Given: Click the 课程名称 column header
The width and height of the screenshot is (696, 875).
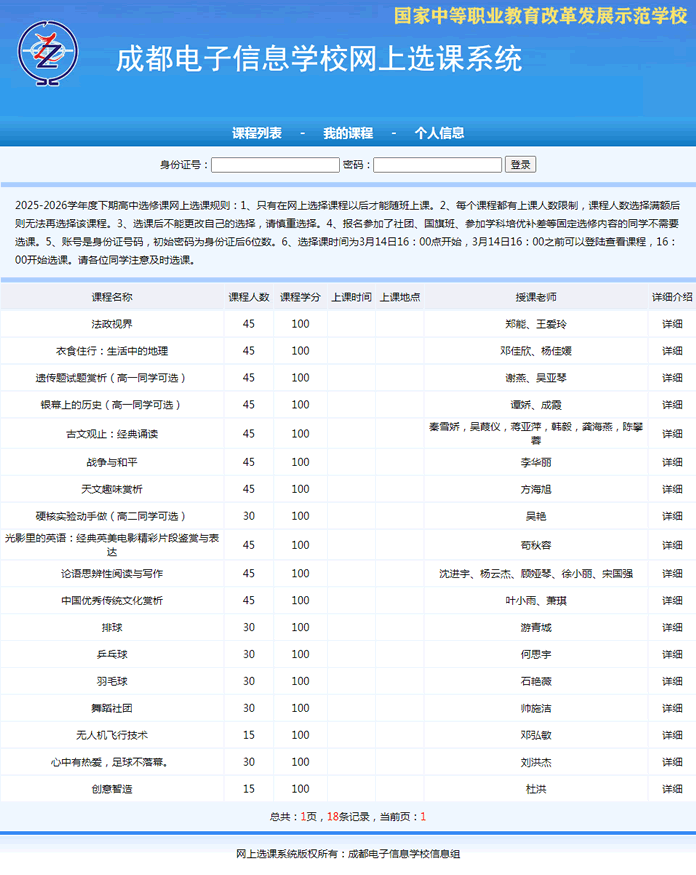Looking at the screenshot, I should (x=112, y=297).
